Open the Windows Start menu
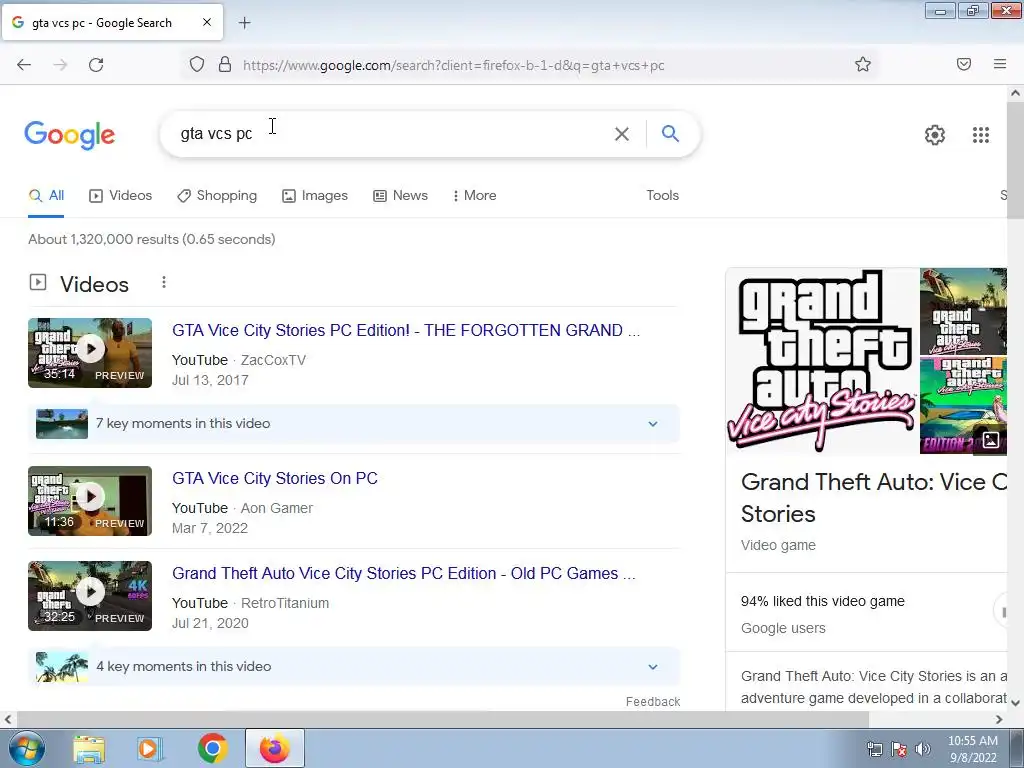This screenshot has width=1024, height=768. [x=26, y=748]
